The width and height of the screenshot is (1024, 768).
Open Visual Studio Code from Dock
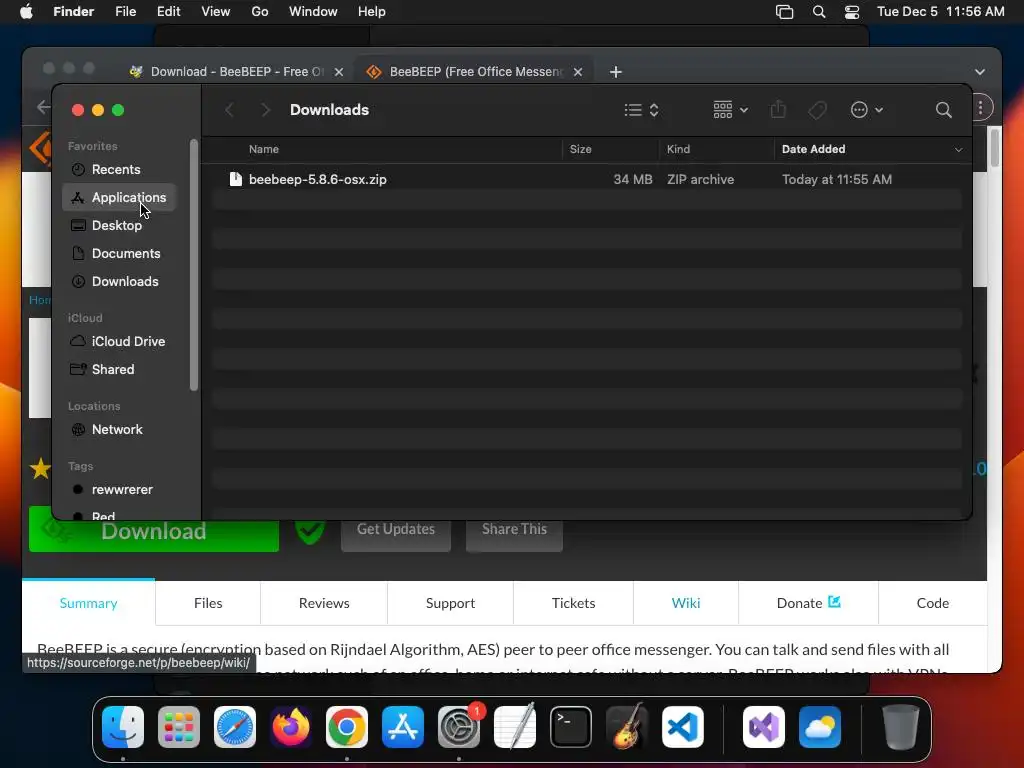click(682, 727)
